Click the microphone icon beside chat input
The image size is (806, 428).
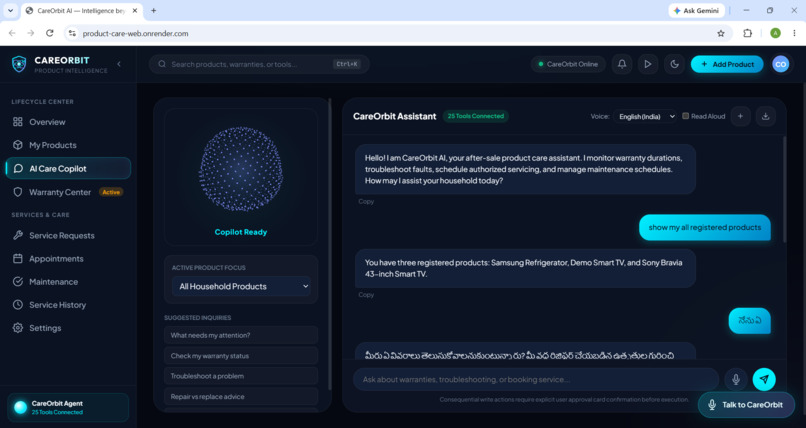(736, 379)
